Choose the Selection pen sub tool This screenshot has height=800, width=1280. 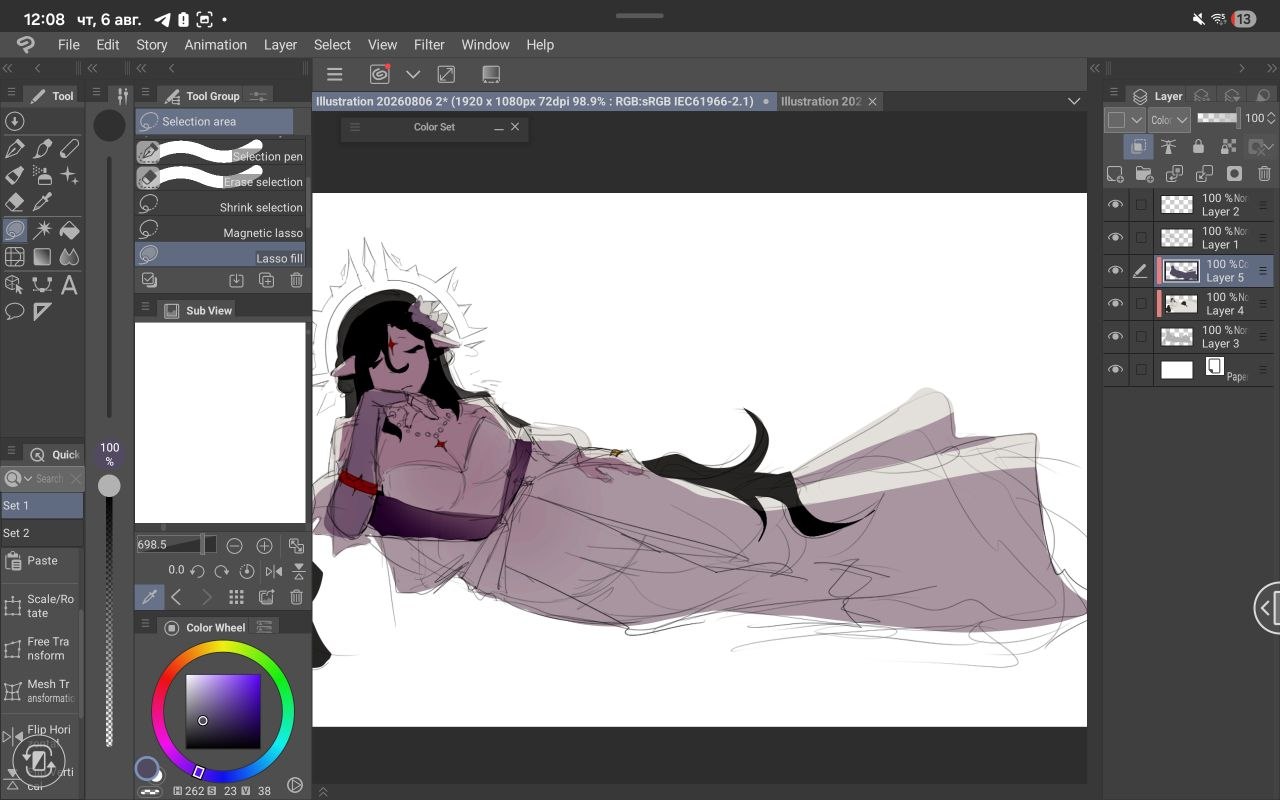[220, 156]
